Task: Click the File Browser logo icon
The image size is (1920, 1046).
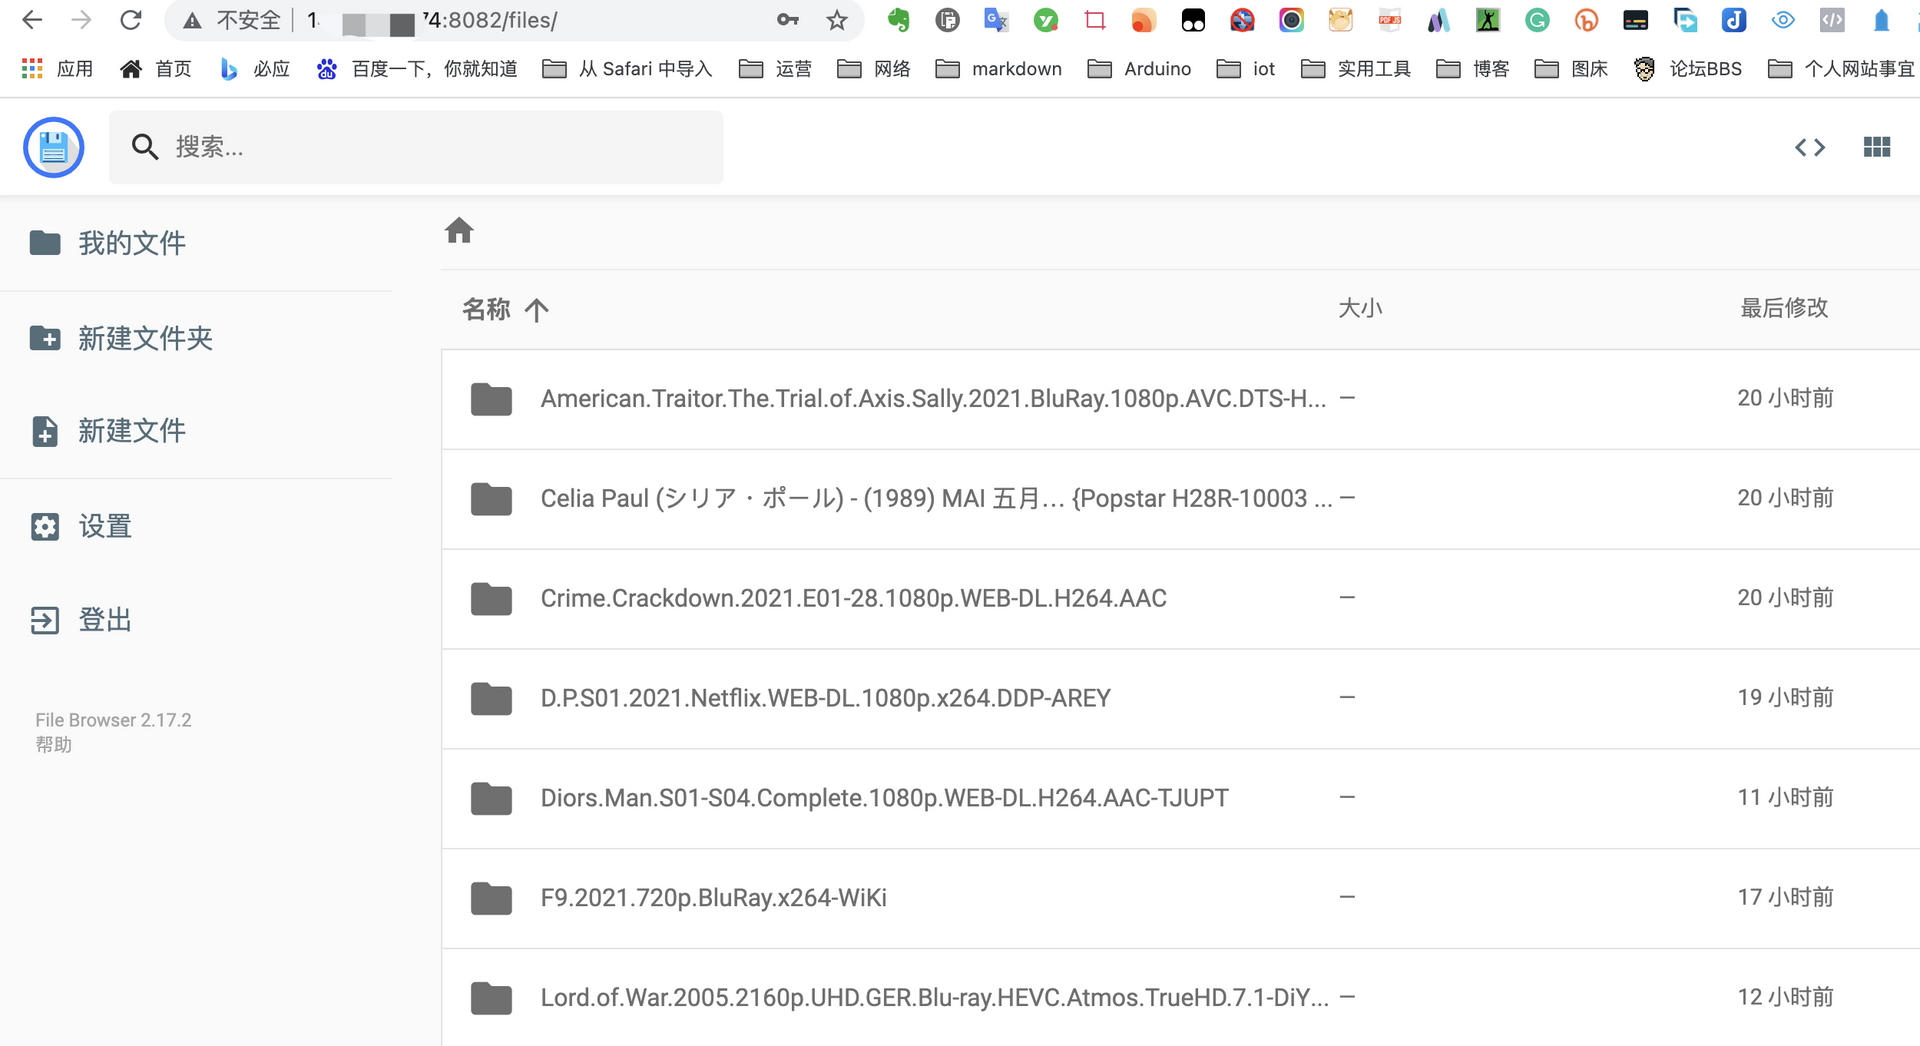Action: (x=54, y=148)
